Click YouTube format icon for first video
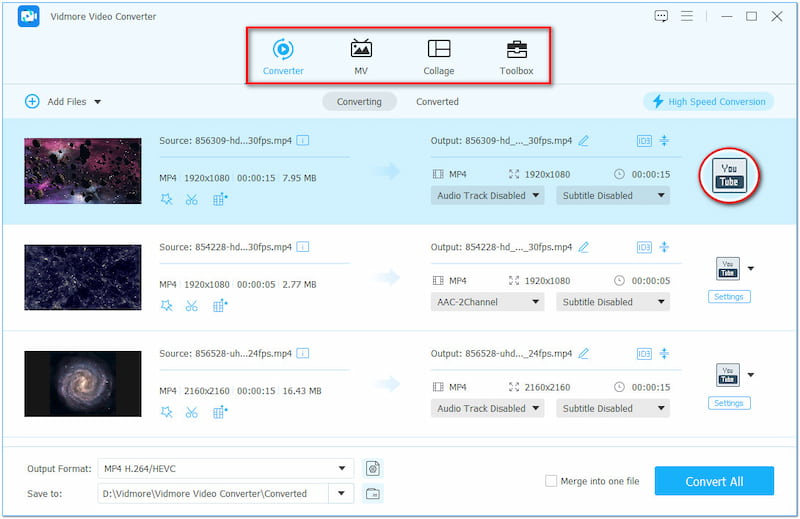This screenshot has width=800, height=519. pos(729,177)
